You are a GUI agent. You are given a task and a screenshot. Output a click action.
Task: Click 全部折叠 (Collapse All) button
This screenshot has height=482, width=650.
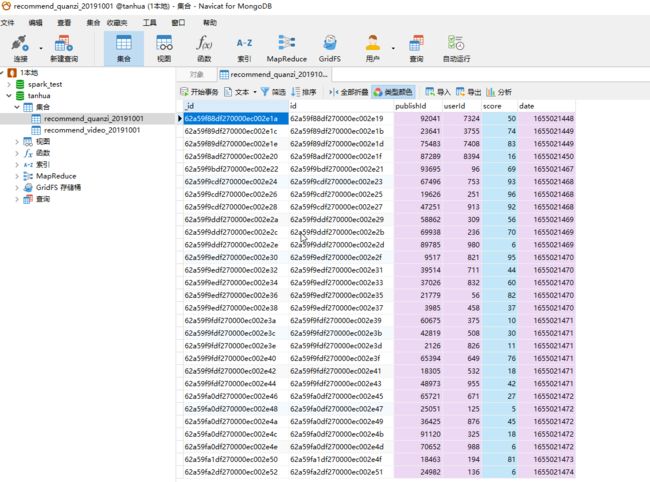(348, 92)
